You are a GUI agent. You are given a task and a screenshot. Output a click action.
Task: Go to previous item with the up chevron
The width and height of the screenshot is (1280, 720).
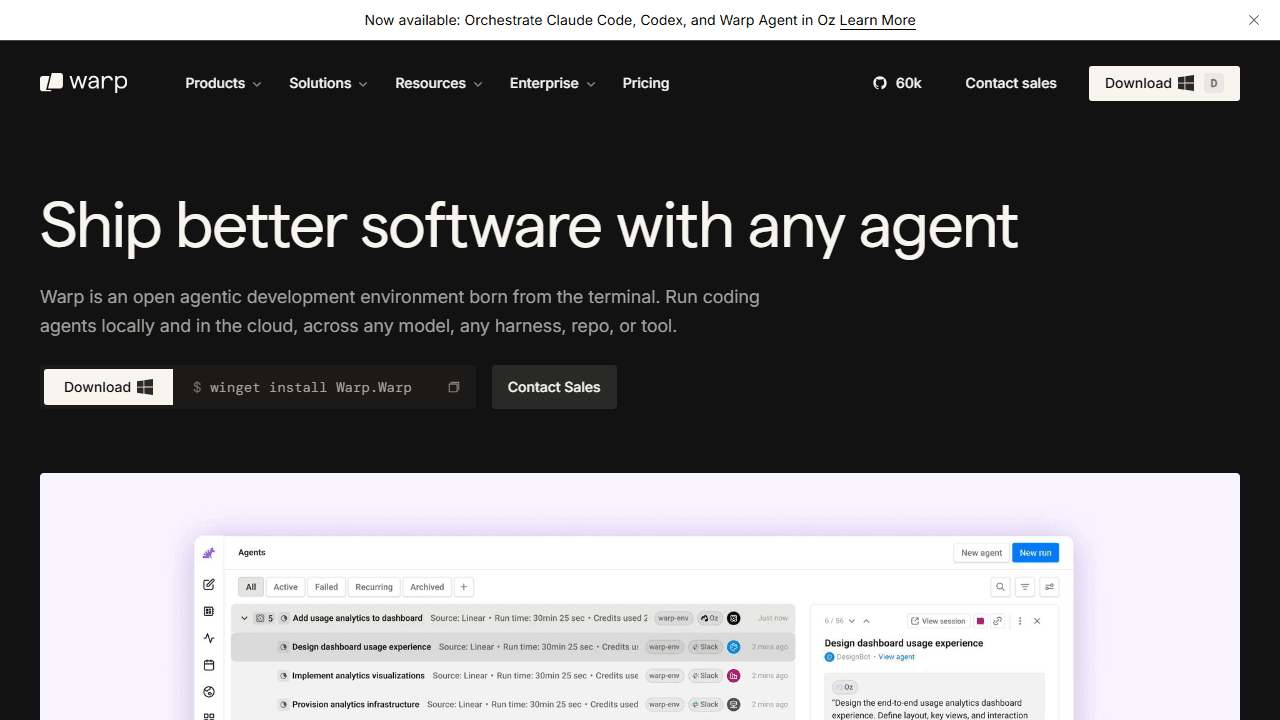click(866, 621)
